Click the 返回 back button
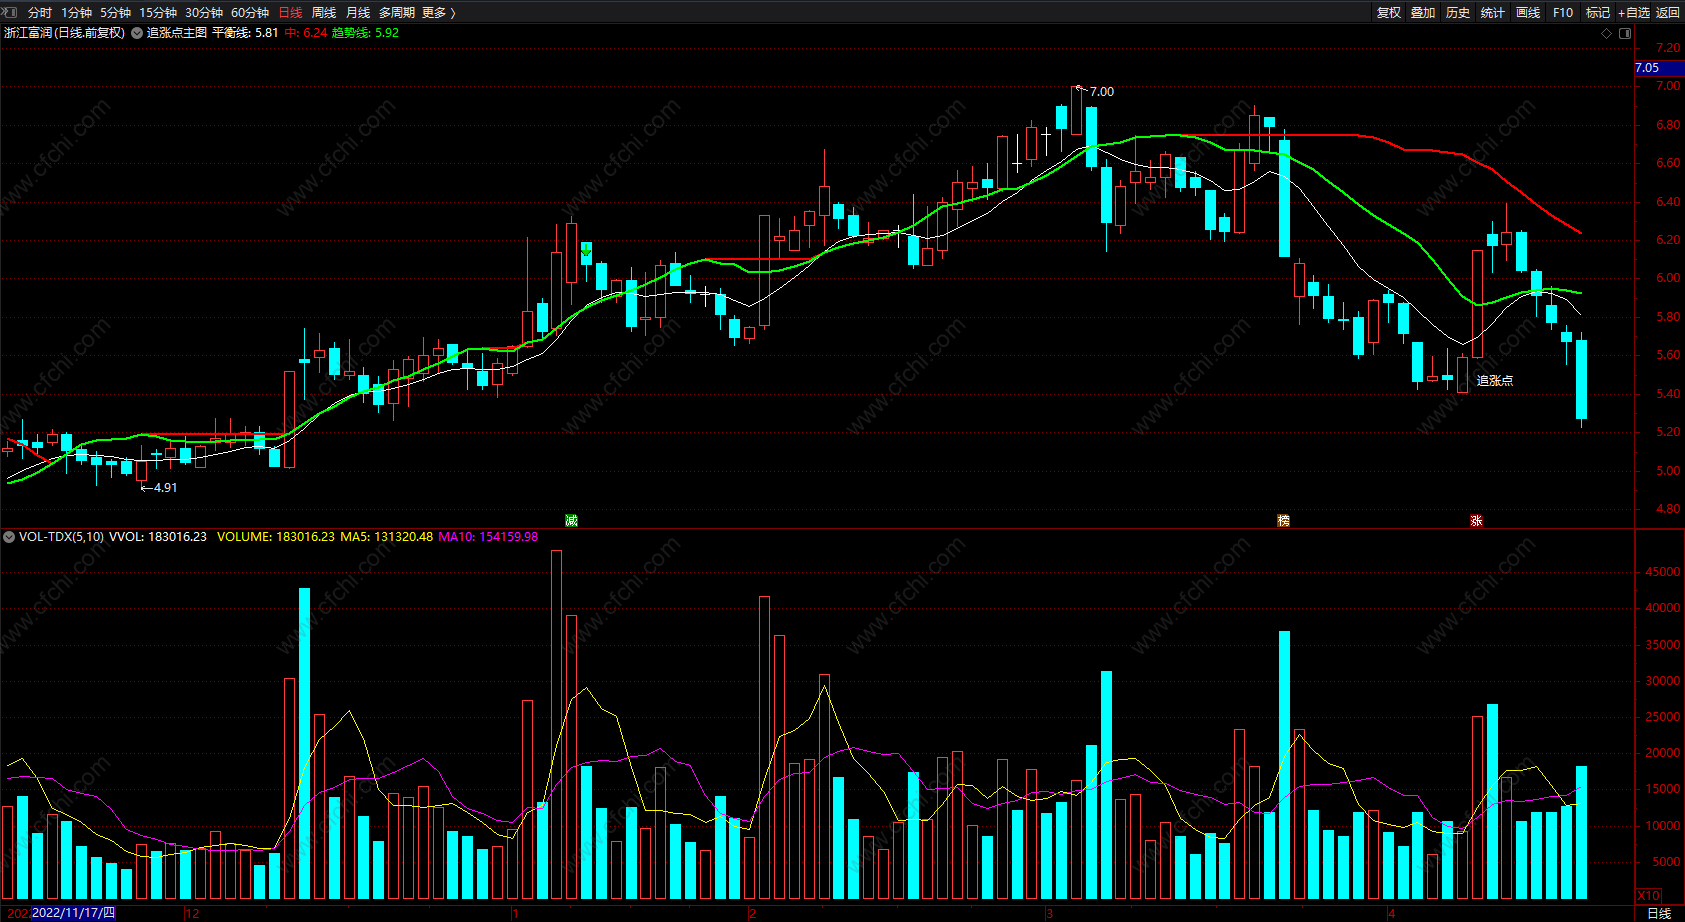 (1668, 12)
